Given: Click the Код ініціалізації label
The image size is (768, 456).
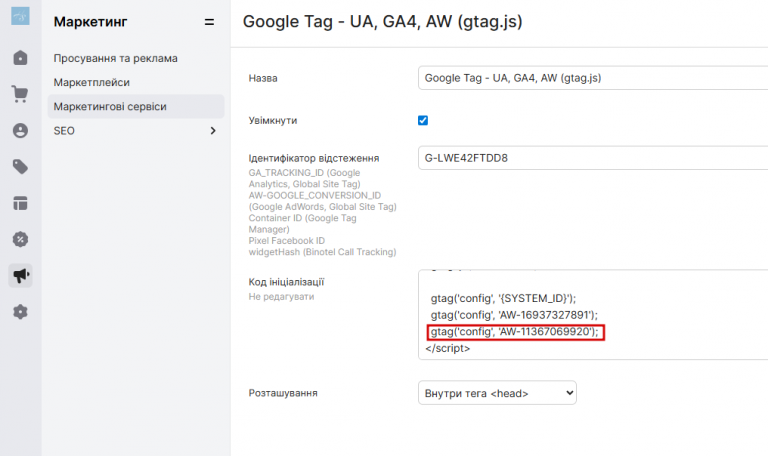Looking at the screenshot, I should 287,282.
